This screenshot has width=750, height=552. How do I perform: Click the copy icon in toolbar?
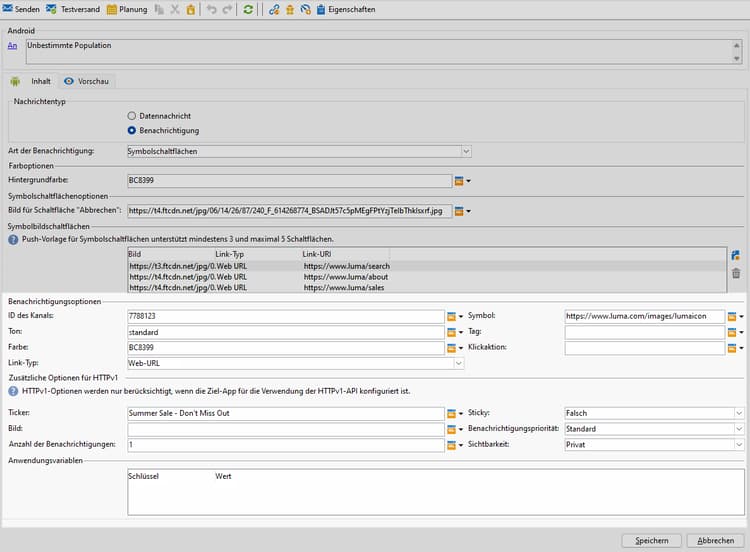click(159, 9)
